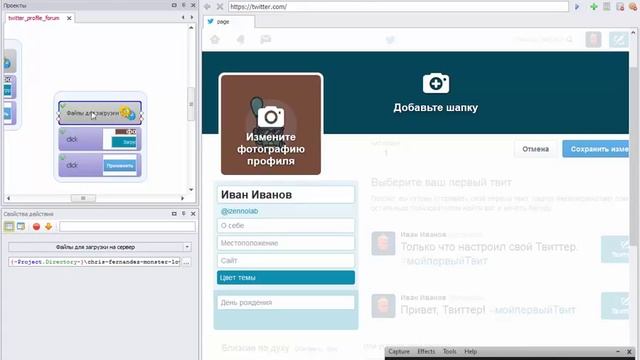Click the pin icon of the projects panel
This screenshot has width=640, height=360.
[x=184, y=5]
